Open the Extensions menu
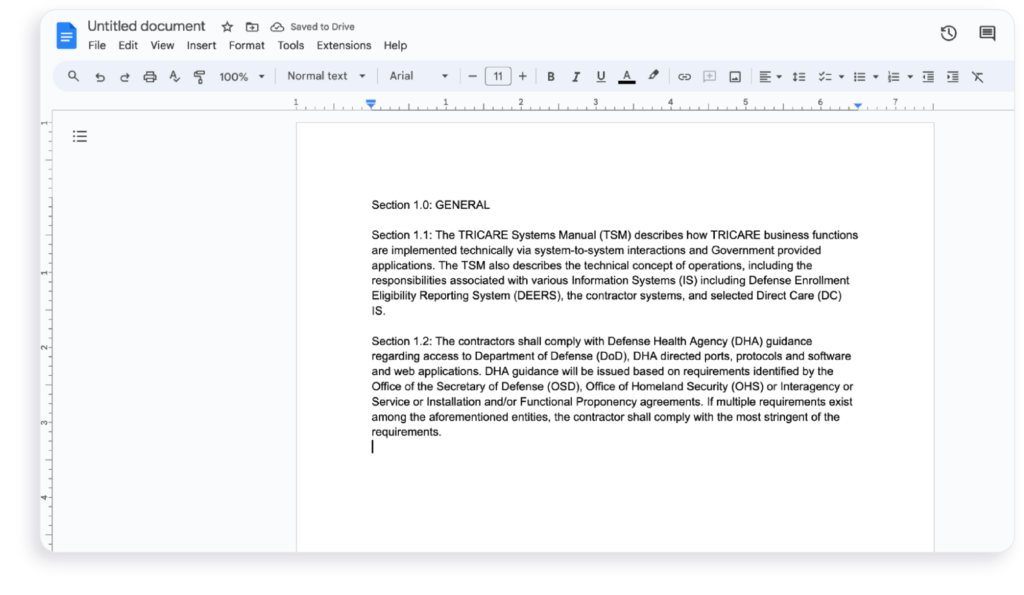Image resolution: width=1024 pixels, height=595 pixels. [x=344, y=45]
